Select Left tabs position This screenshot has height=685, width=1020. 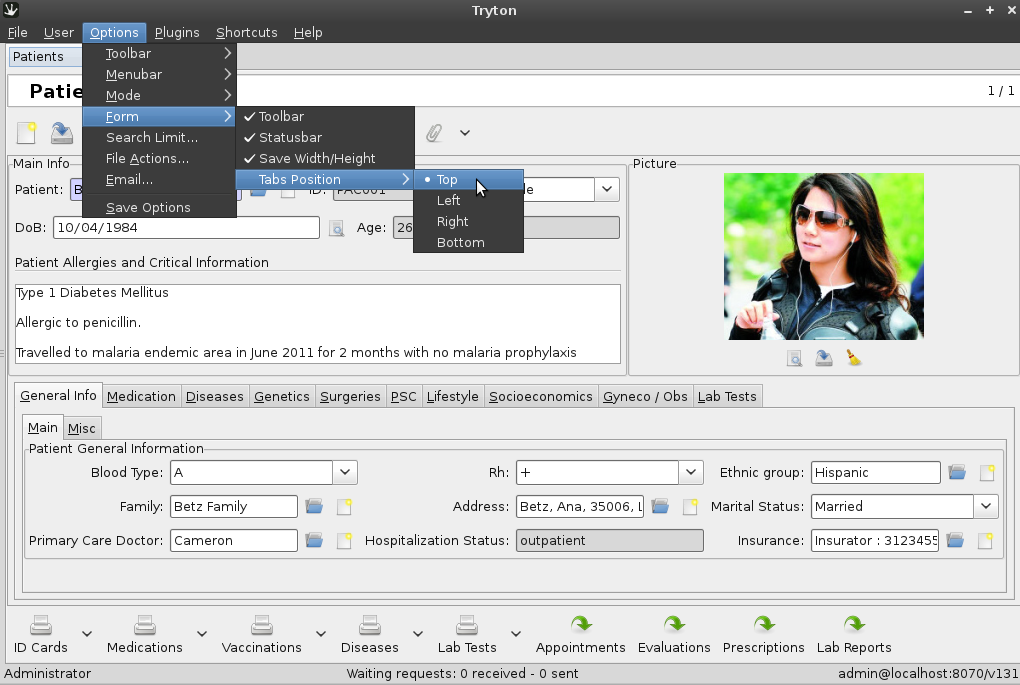pyautogui.click(x=448, y=201)
